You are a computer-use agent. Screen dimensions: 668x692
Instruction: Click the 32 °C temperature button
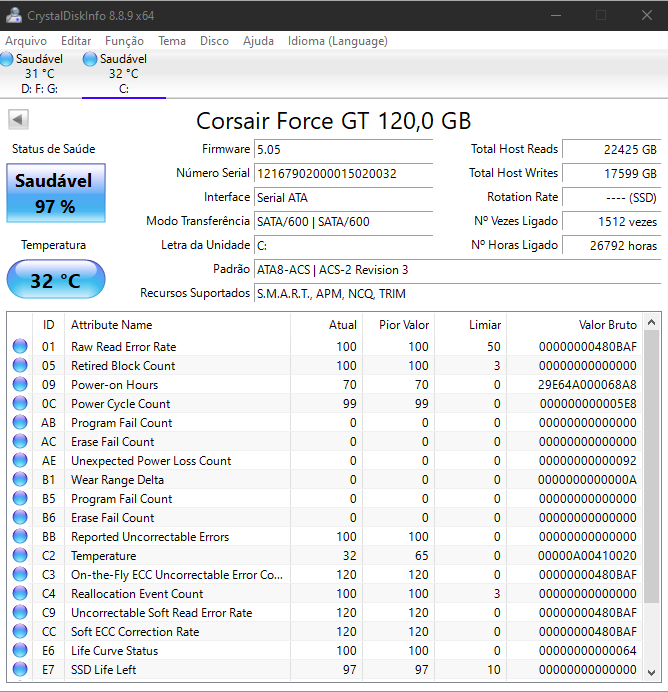[56, 279]
